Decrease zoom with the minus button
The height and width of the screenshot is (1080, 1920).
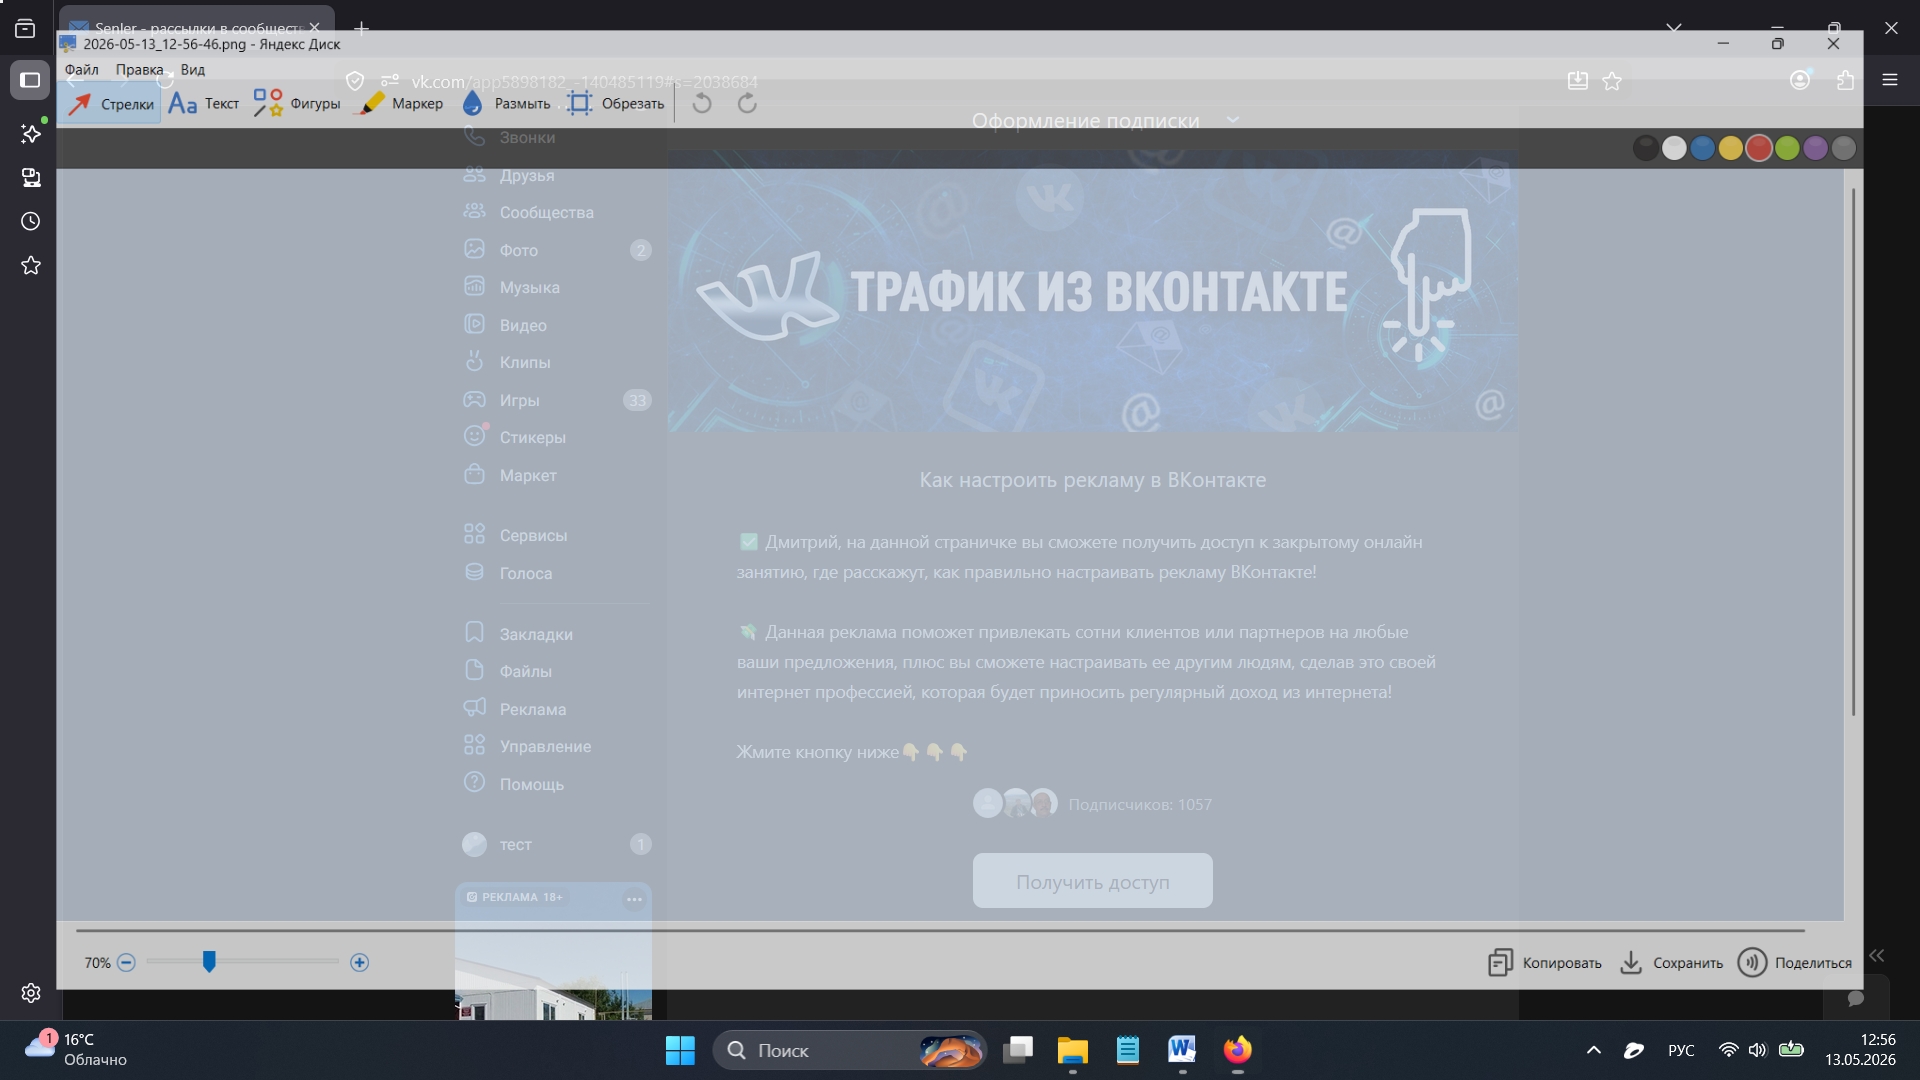126,963
